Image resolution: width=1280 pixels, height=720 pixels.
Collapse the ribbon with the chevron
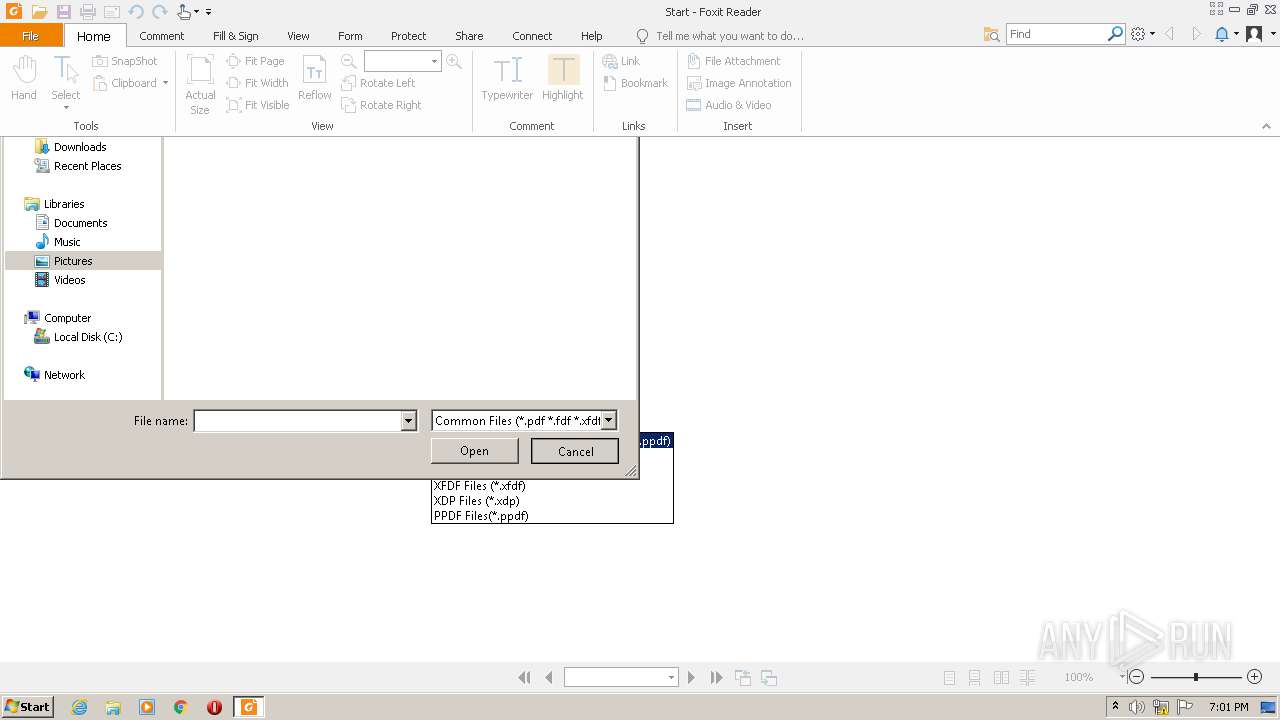click(1266, 126)
